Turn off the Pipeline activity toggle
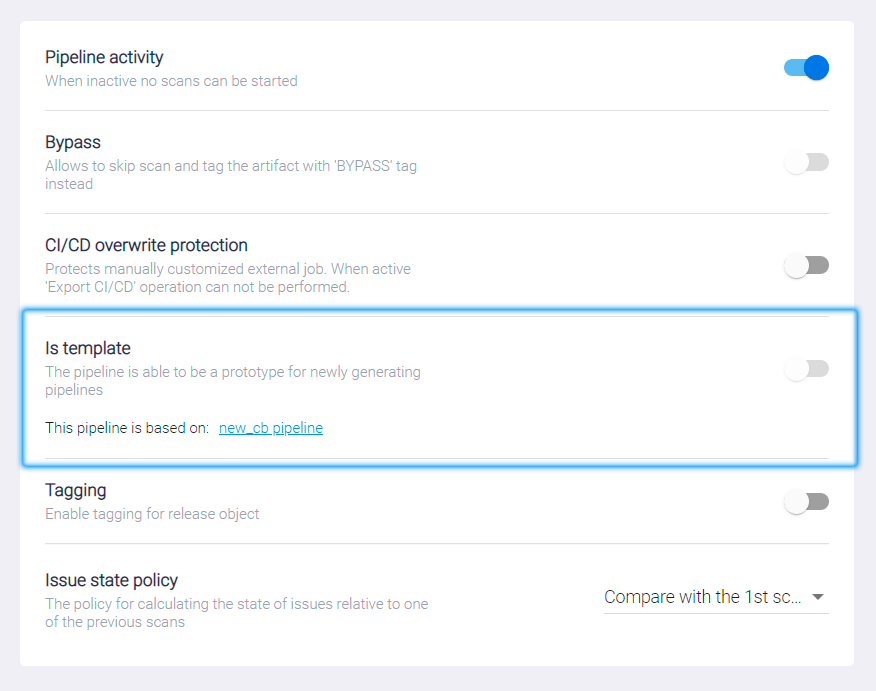 click(x=806, y=68)
